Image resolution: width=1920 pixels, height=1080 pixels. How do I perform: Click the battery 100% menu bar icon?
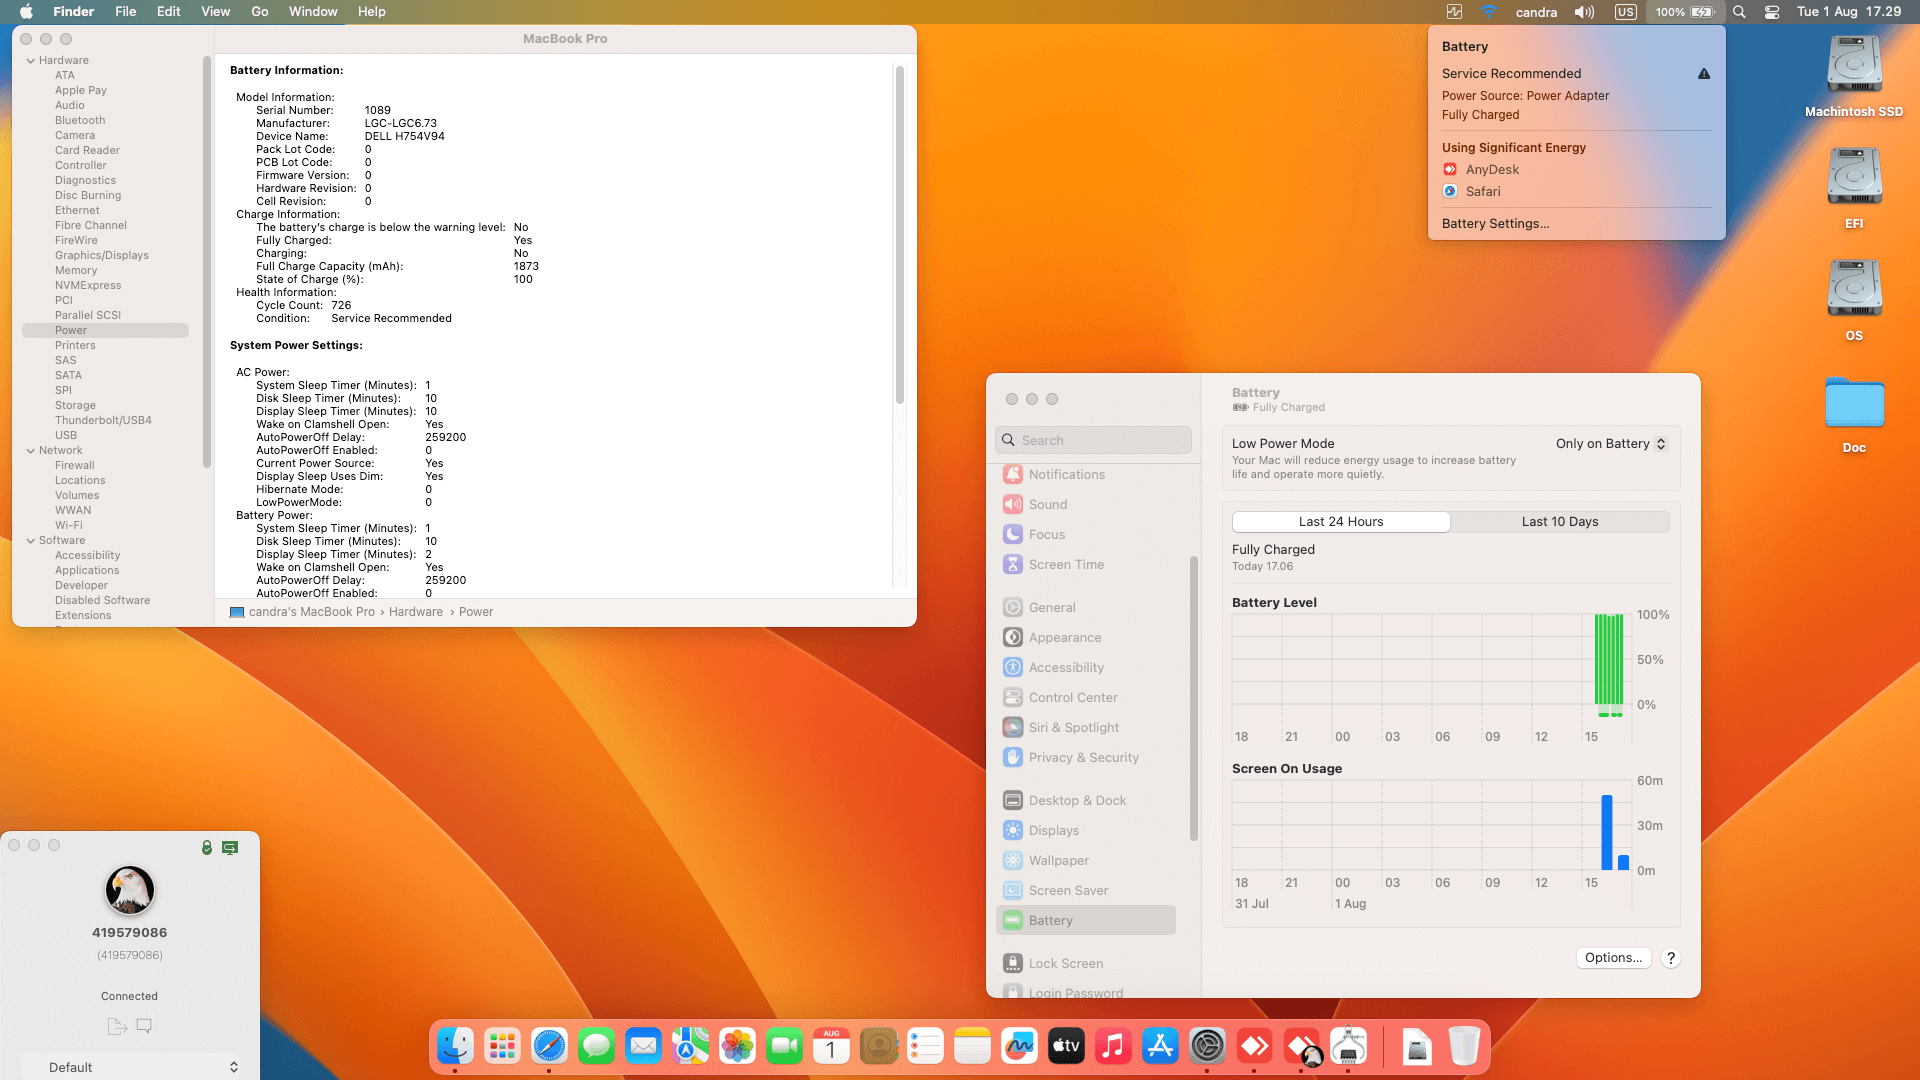click(1684, 12)
